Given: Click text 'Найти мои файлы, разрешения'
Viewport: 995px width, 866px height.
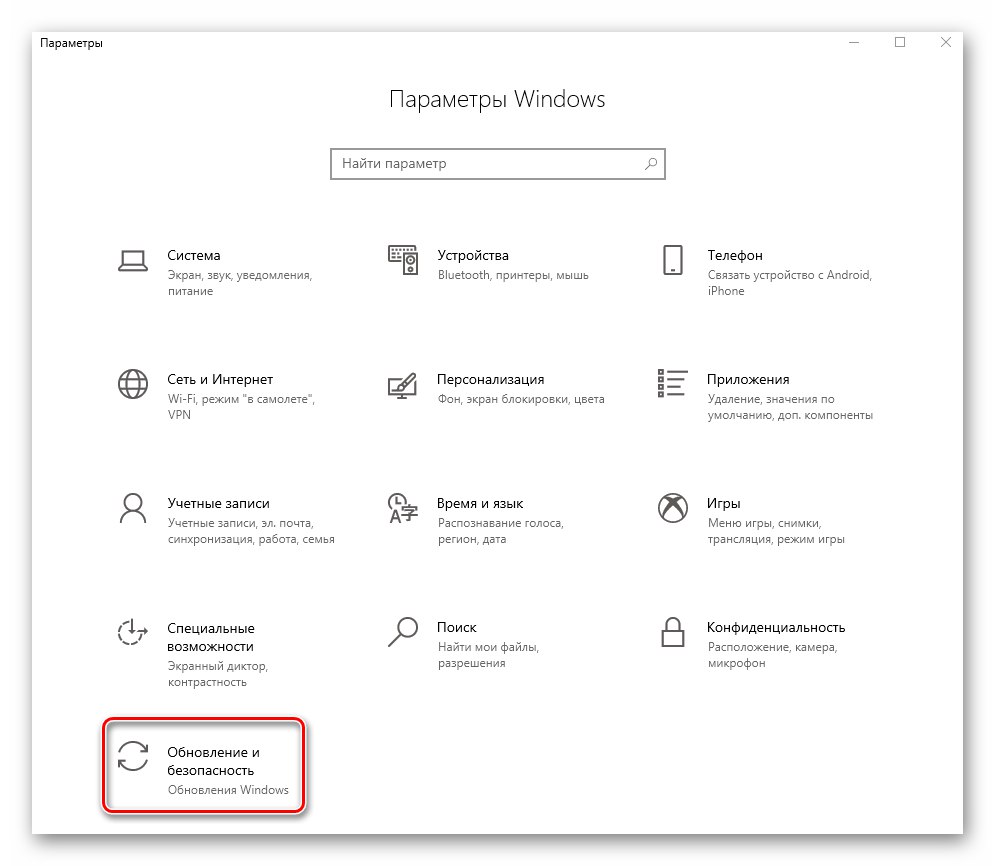Looking at the screenshot, I should [488, 655].
